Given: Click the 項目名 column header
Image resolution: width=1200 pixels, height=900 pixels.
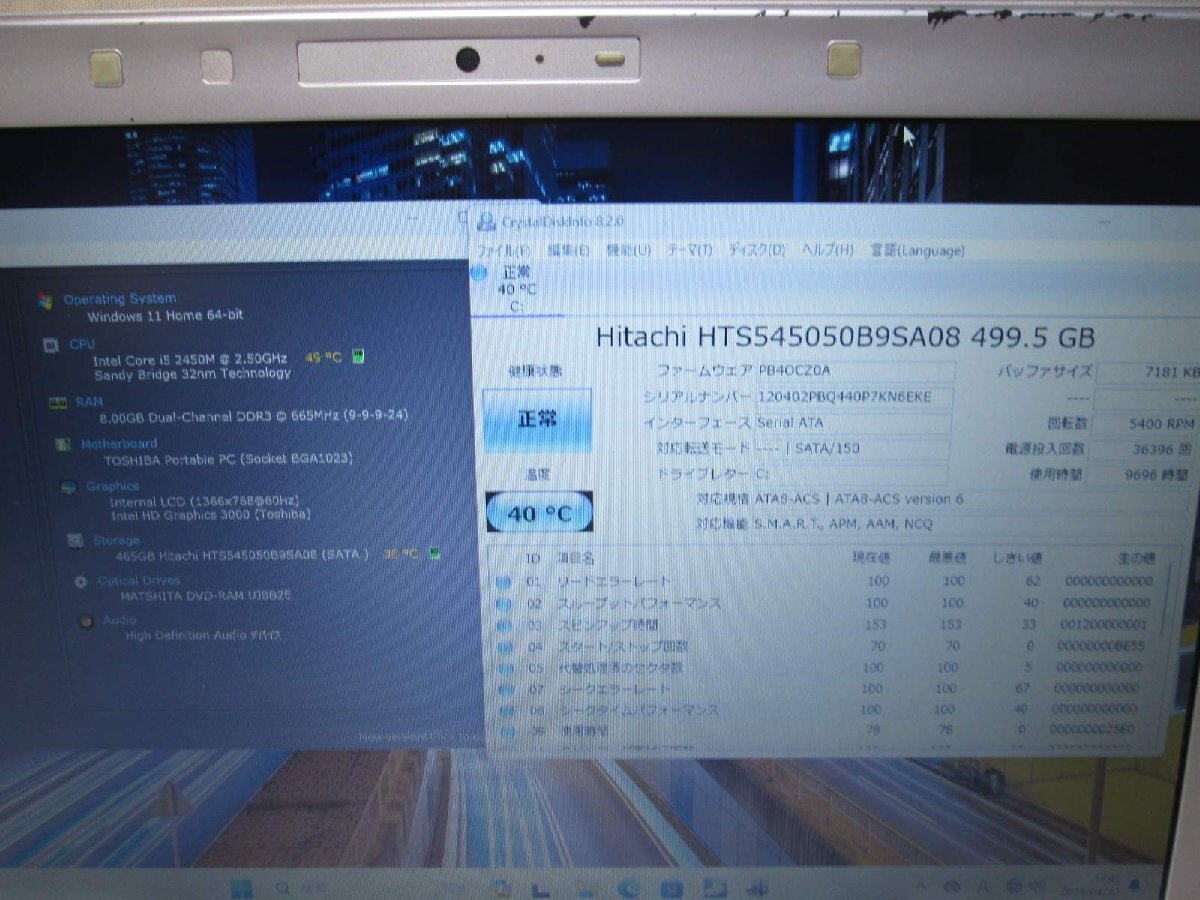Looking at the screenshot, I should [x=575, y=558].
